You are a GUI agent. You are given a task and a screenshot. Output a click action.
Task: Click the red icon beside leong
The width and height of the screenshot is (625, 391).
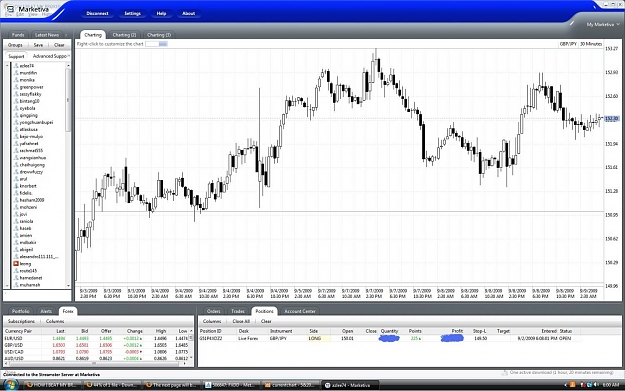click(x=16, y=263)
